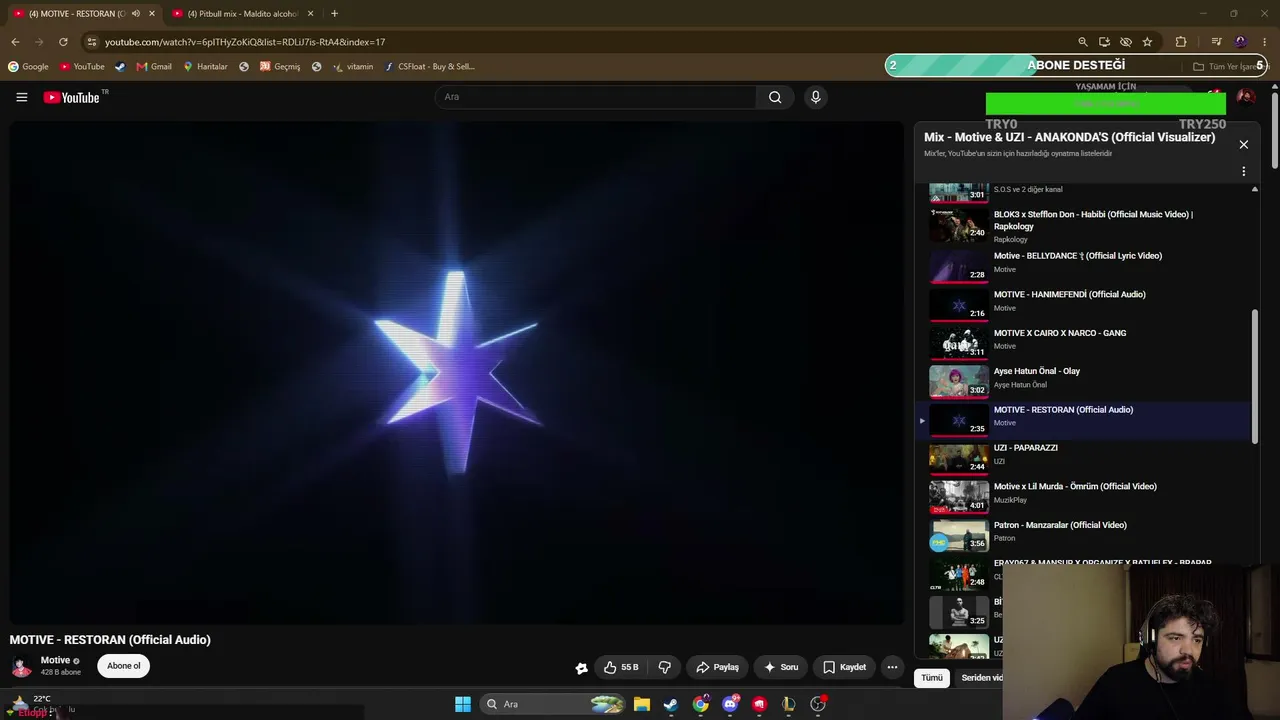Open the Motive channel name link

tap(55, 660)
